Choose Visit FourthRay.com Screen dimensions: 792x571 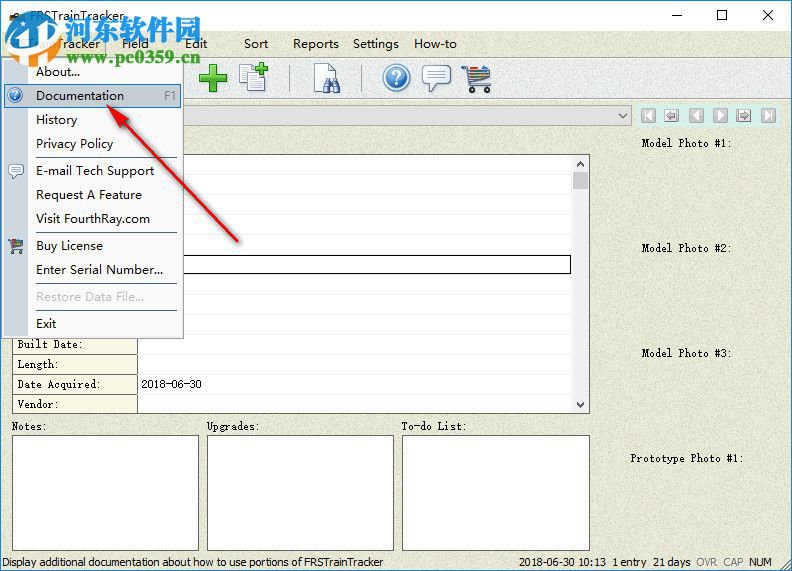(93, 219)
